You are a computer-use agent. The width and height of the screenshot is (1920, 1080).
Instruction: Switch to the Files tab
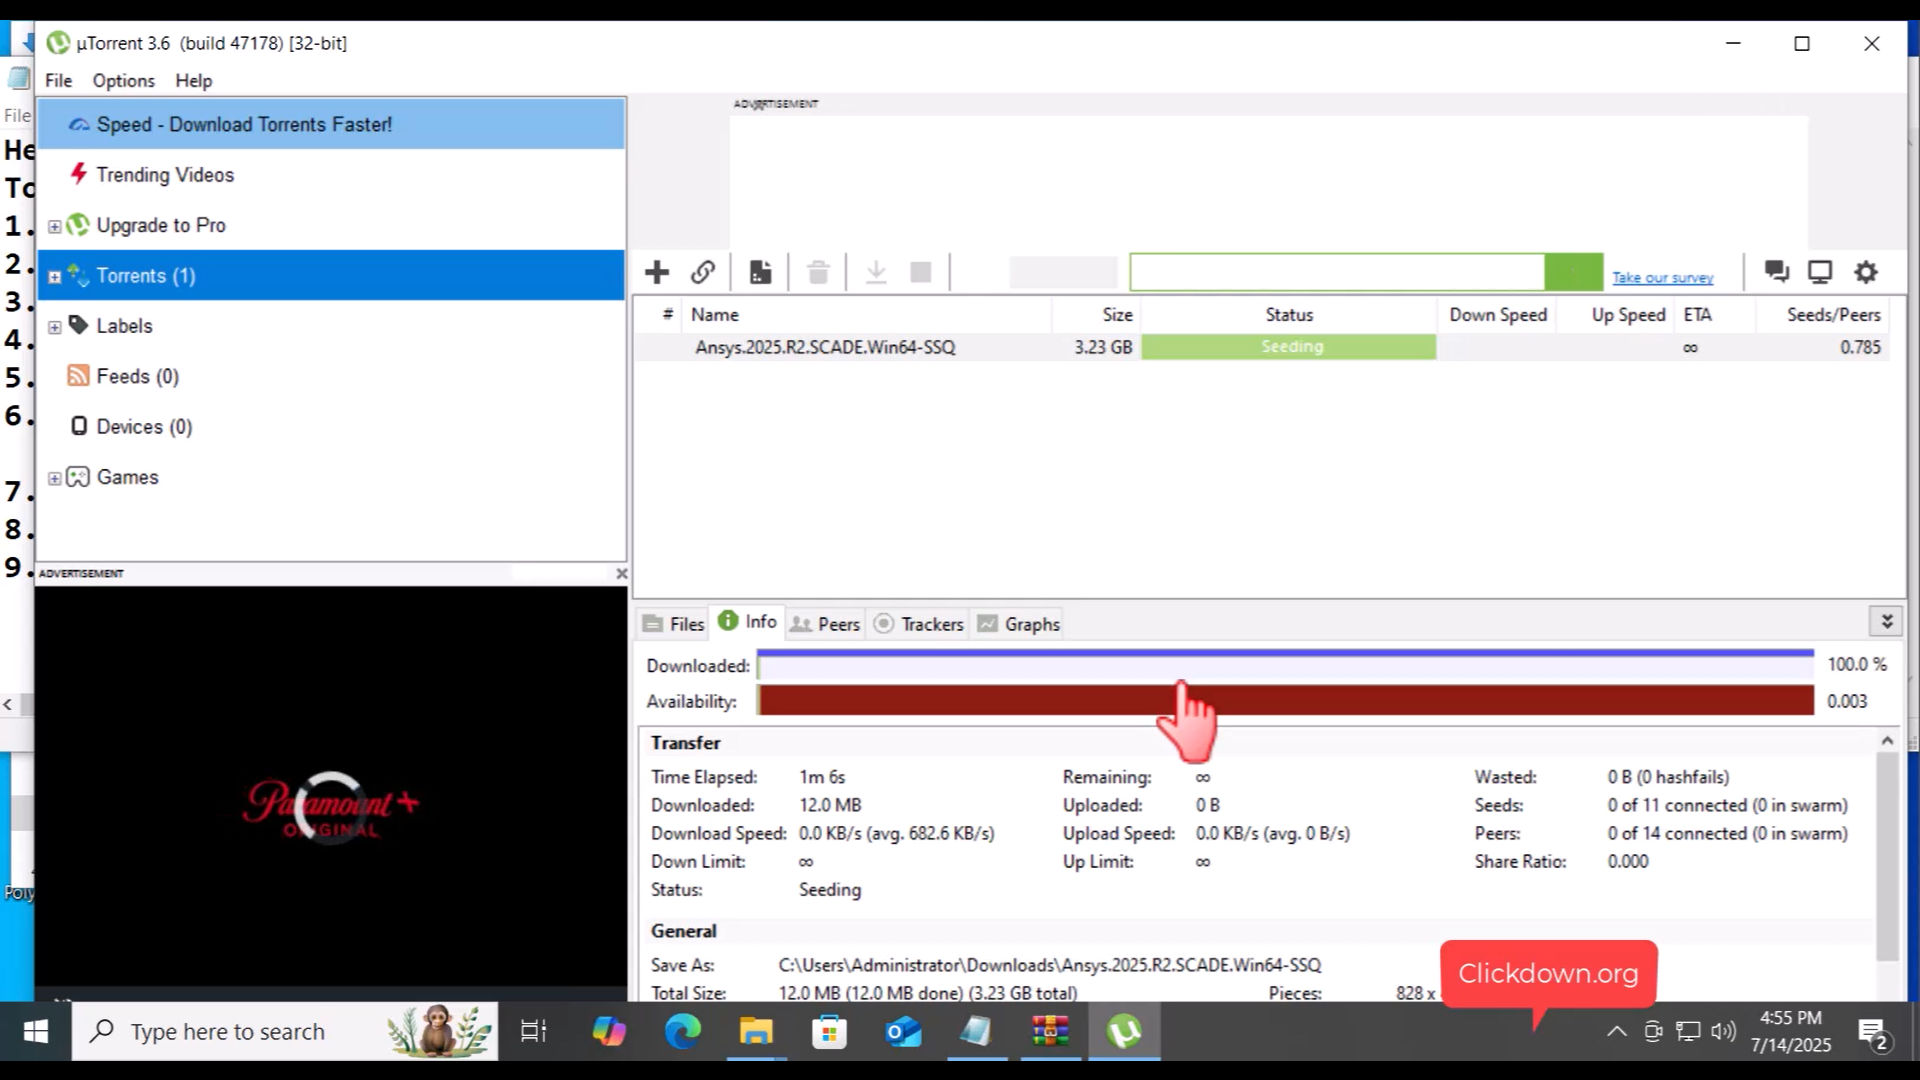[673, 624]
